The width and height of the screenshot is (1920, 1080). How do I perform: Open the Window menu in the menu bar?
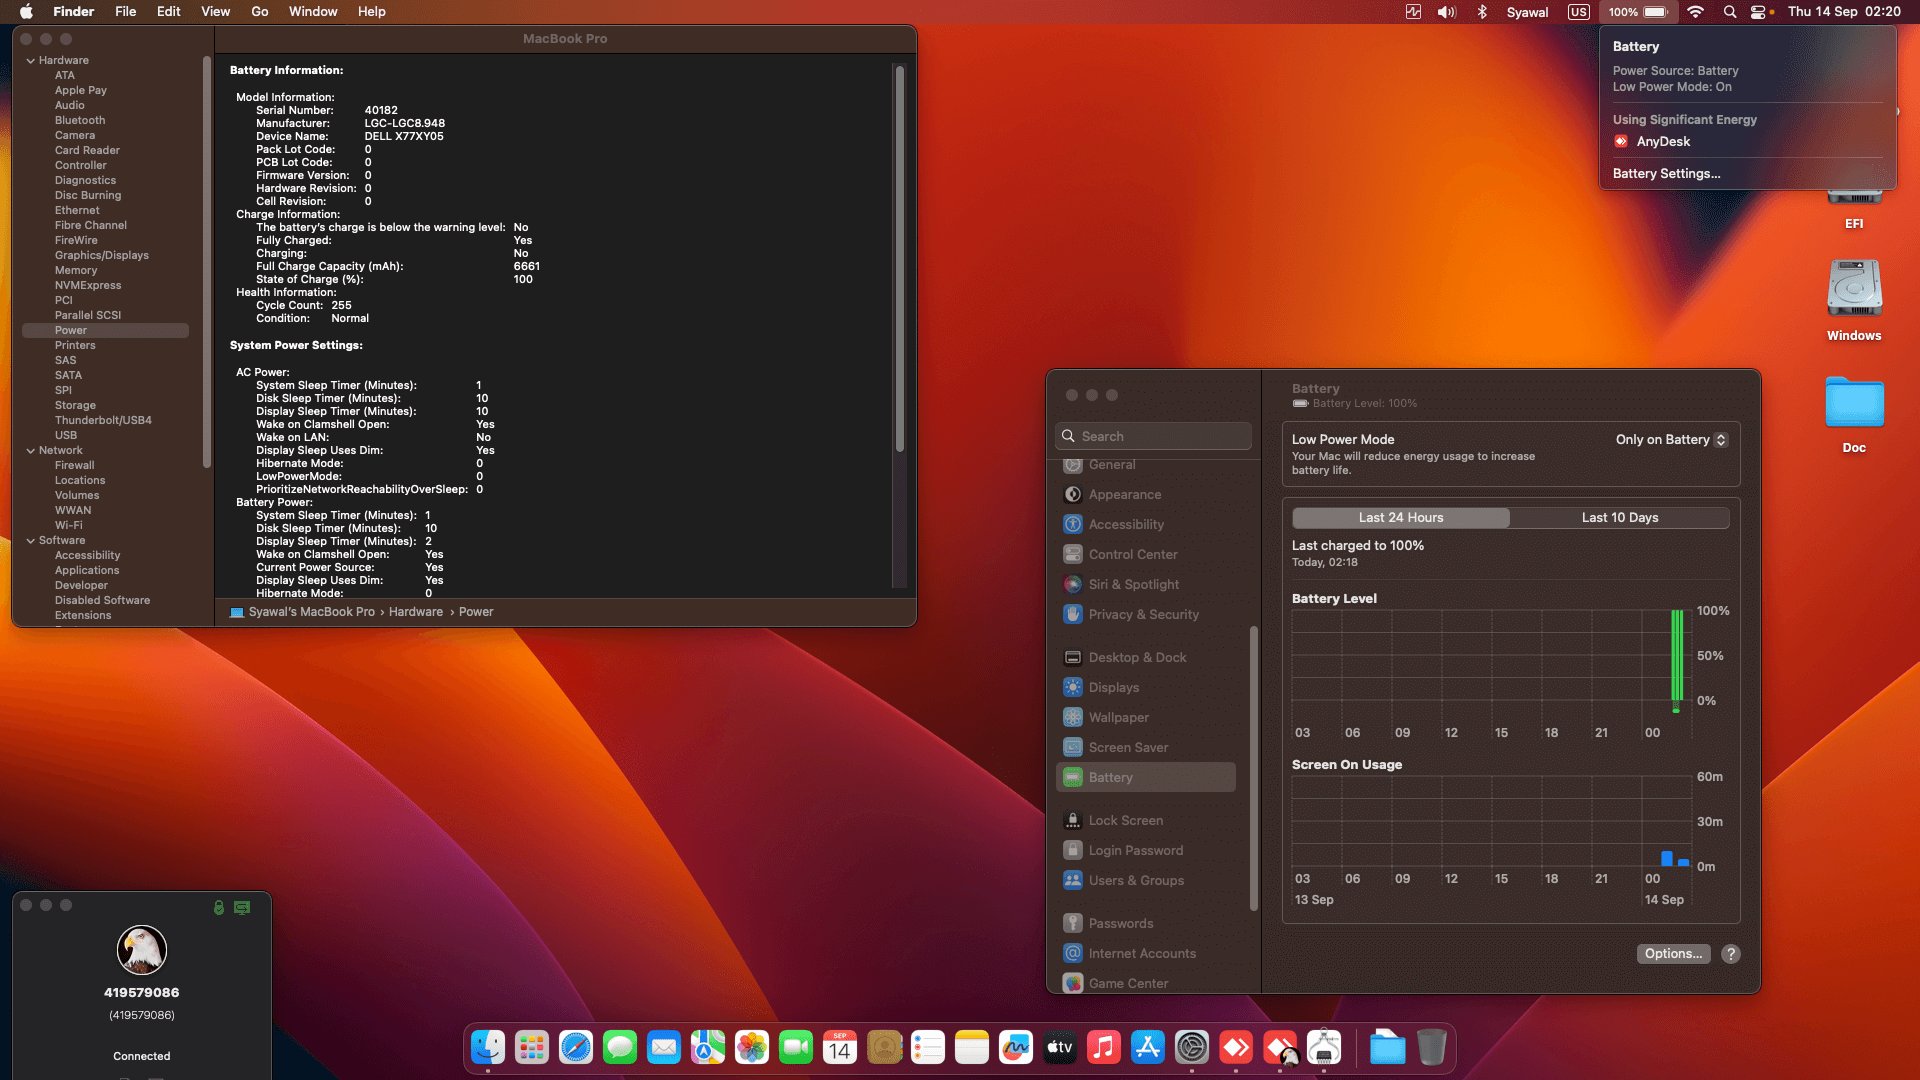(313, 11)
